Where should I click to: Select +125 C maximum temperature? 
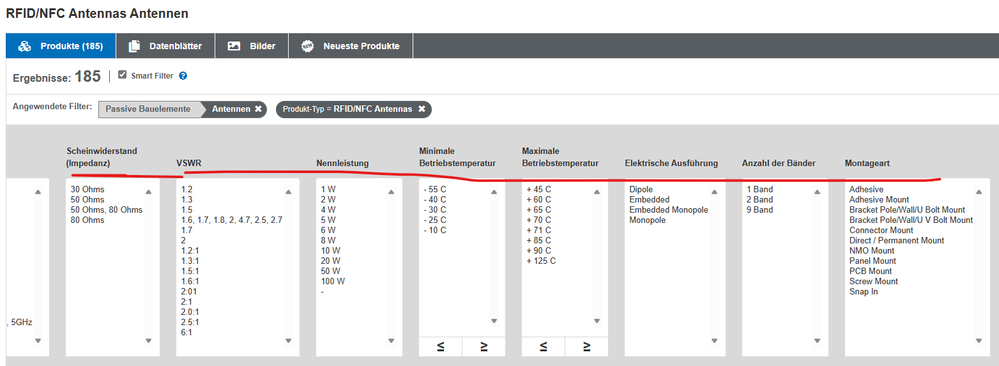pos(541,261)
